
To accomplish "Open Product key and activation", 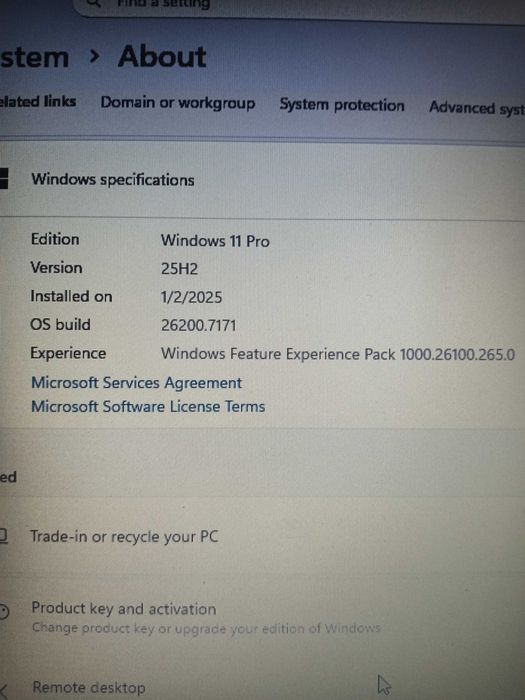I will 262,617.
